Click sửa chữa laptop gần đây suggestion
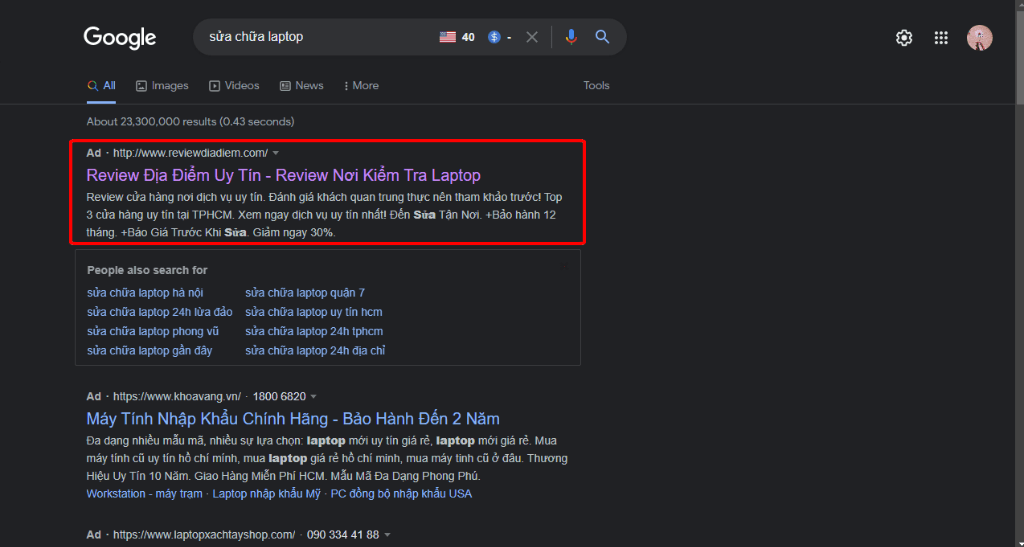Viewport: 1024px width, 547px height. click(150, 351)
